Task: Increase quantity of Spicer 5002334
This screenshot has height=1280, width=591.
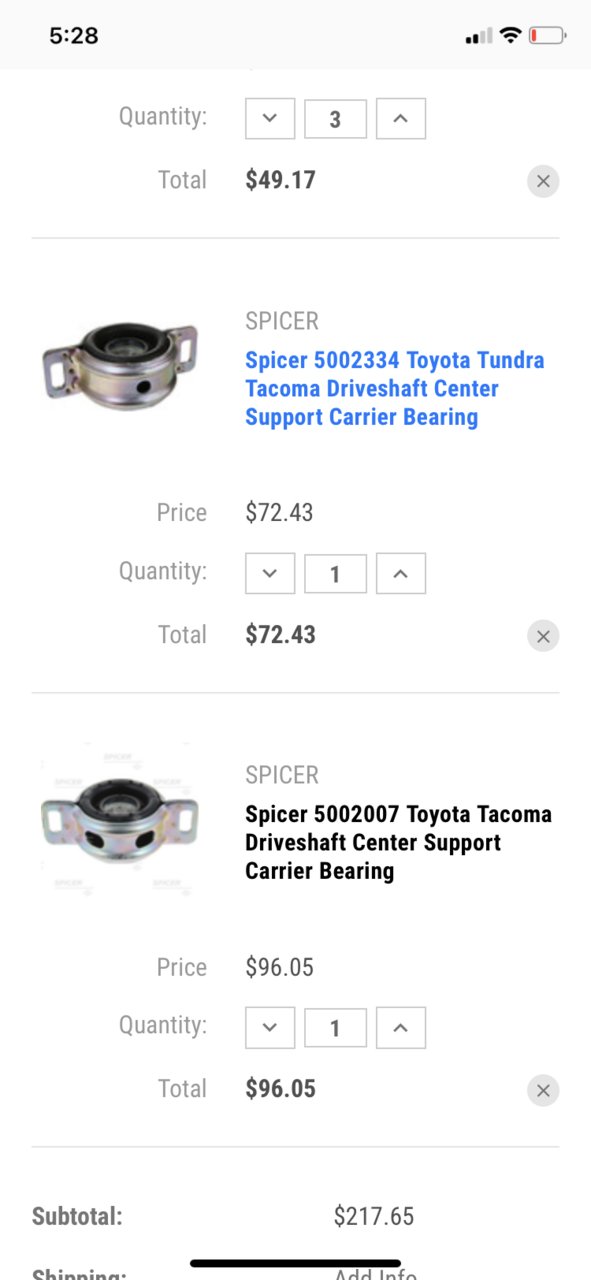Action: coord(401,573)
